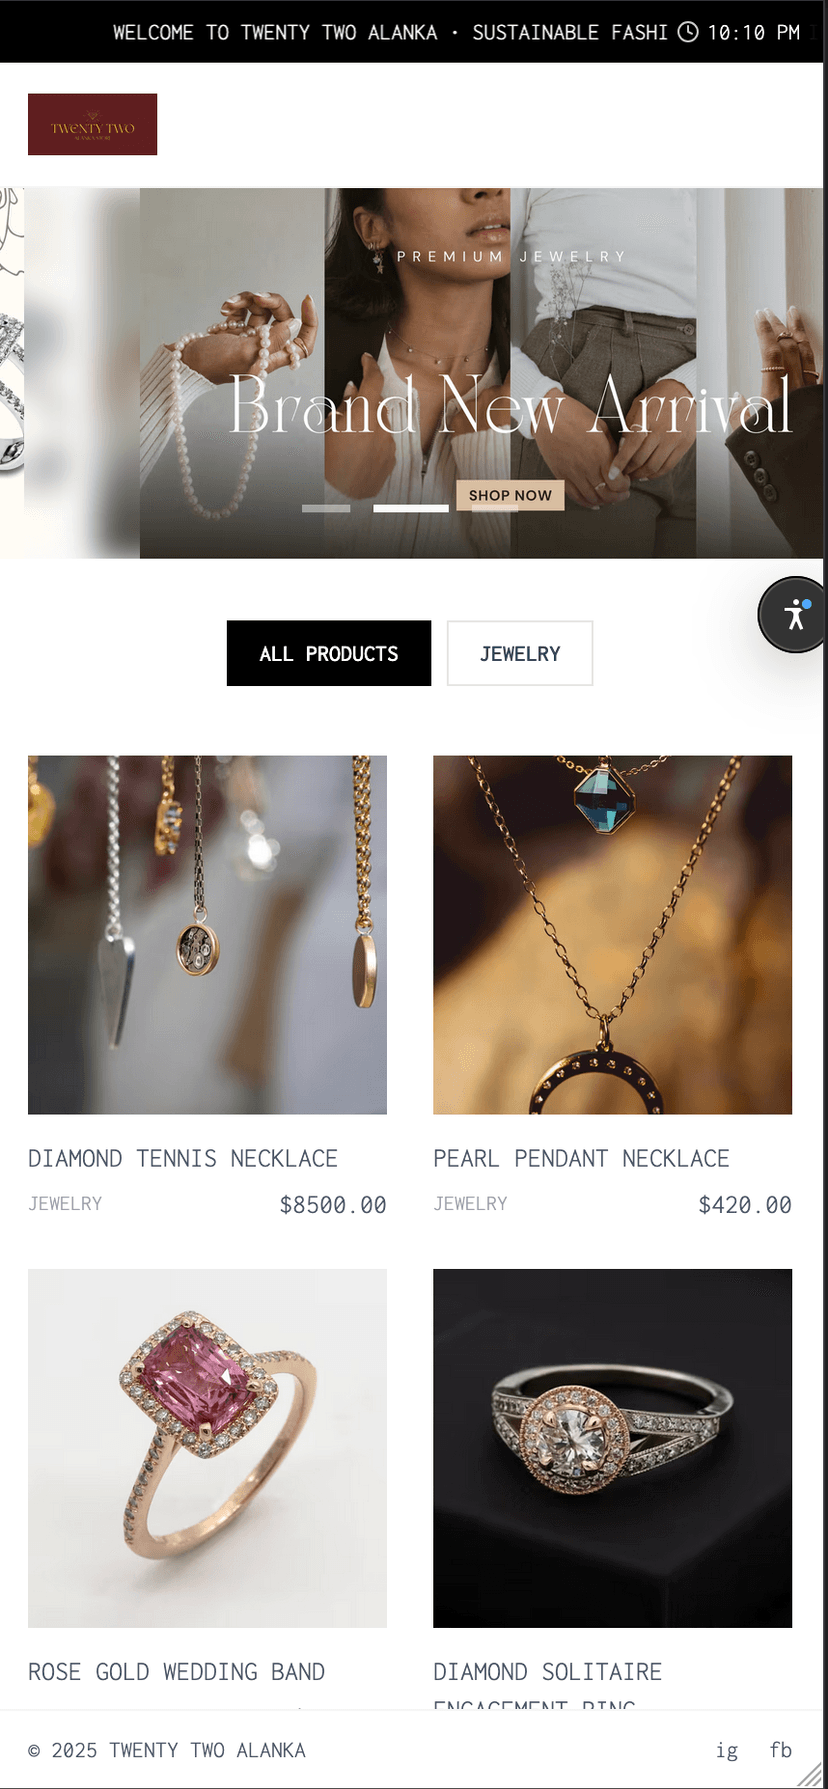The width and height of the screenshot is (828, 1789).
Task: View the Diamond Solitaire ring photo
Action: pyautogui.click(x=612, y=1448)
